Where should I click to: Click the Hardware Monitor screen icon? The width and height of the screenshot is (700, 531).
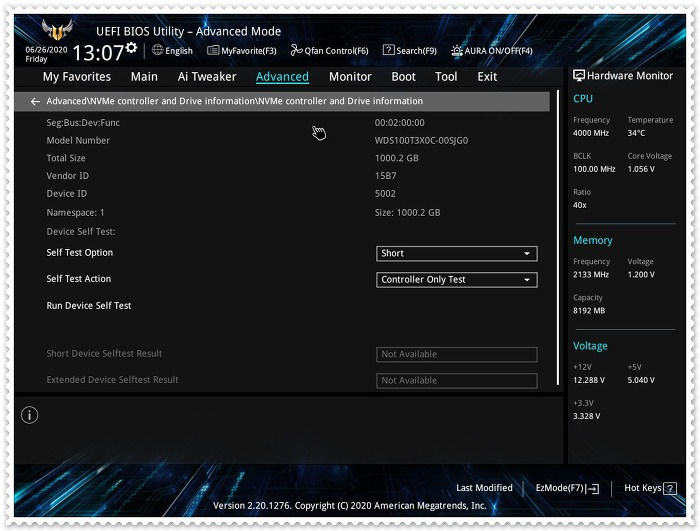click(x=579, y=75)
